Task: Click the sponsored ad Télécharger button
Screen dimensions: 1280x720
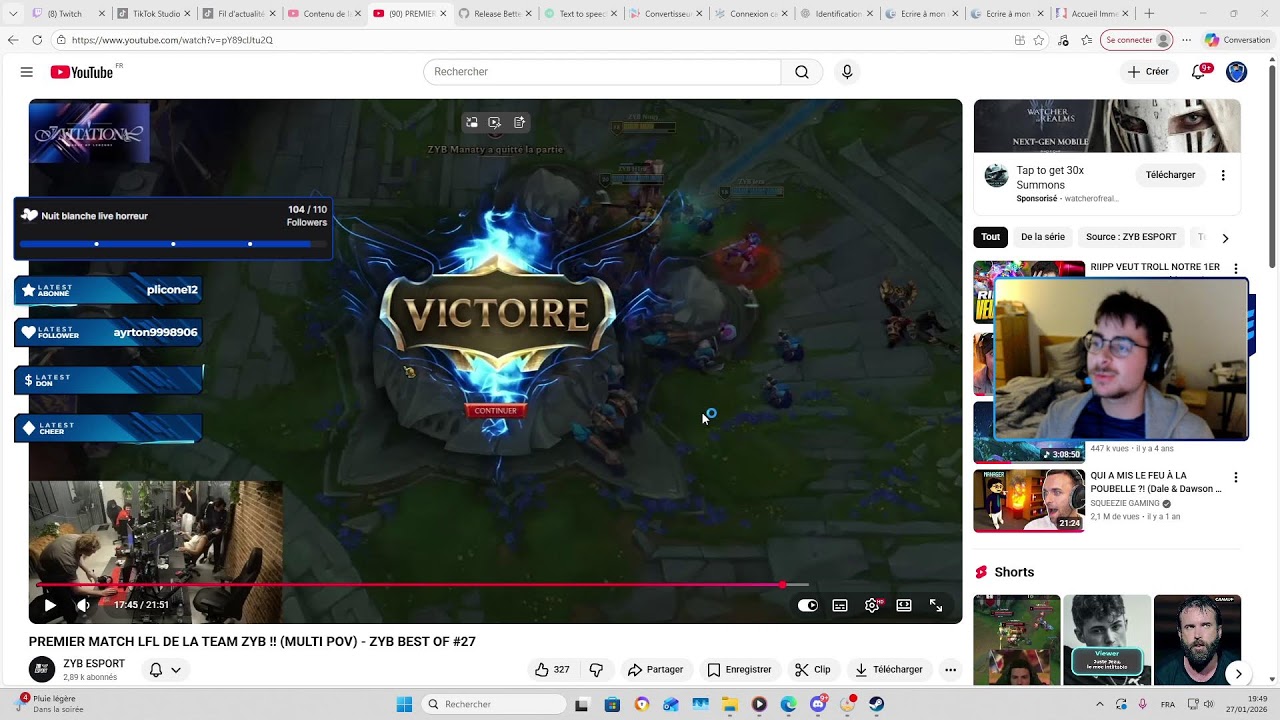Action: click(1170, 175)
